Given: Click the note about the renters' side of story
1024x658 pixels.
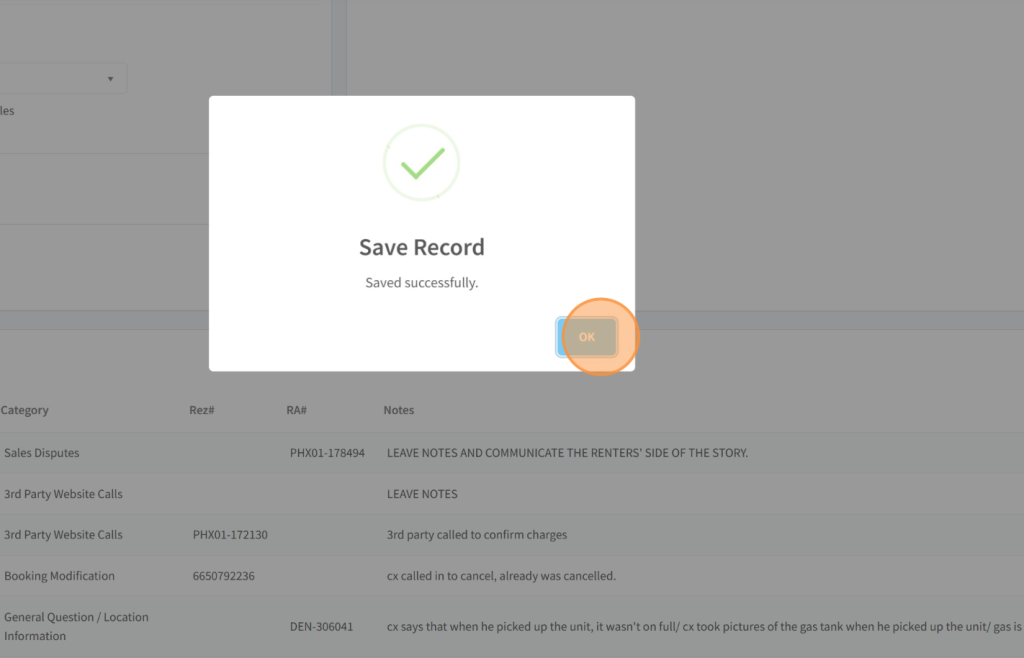Looking at the screenshot, I should (x=567, y=453).
